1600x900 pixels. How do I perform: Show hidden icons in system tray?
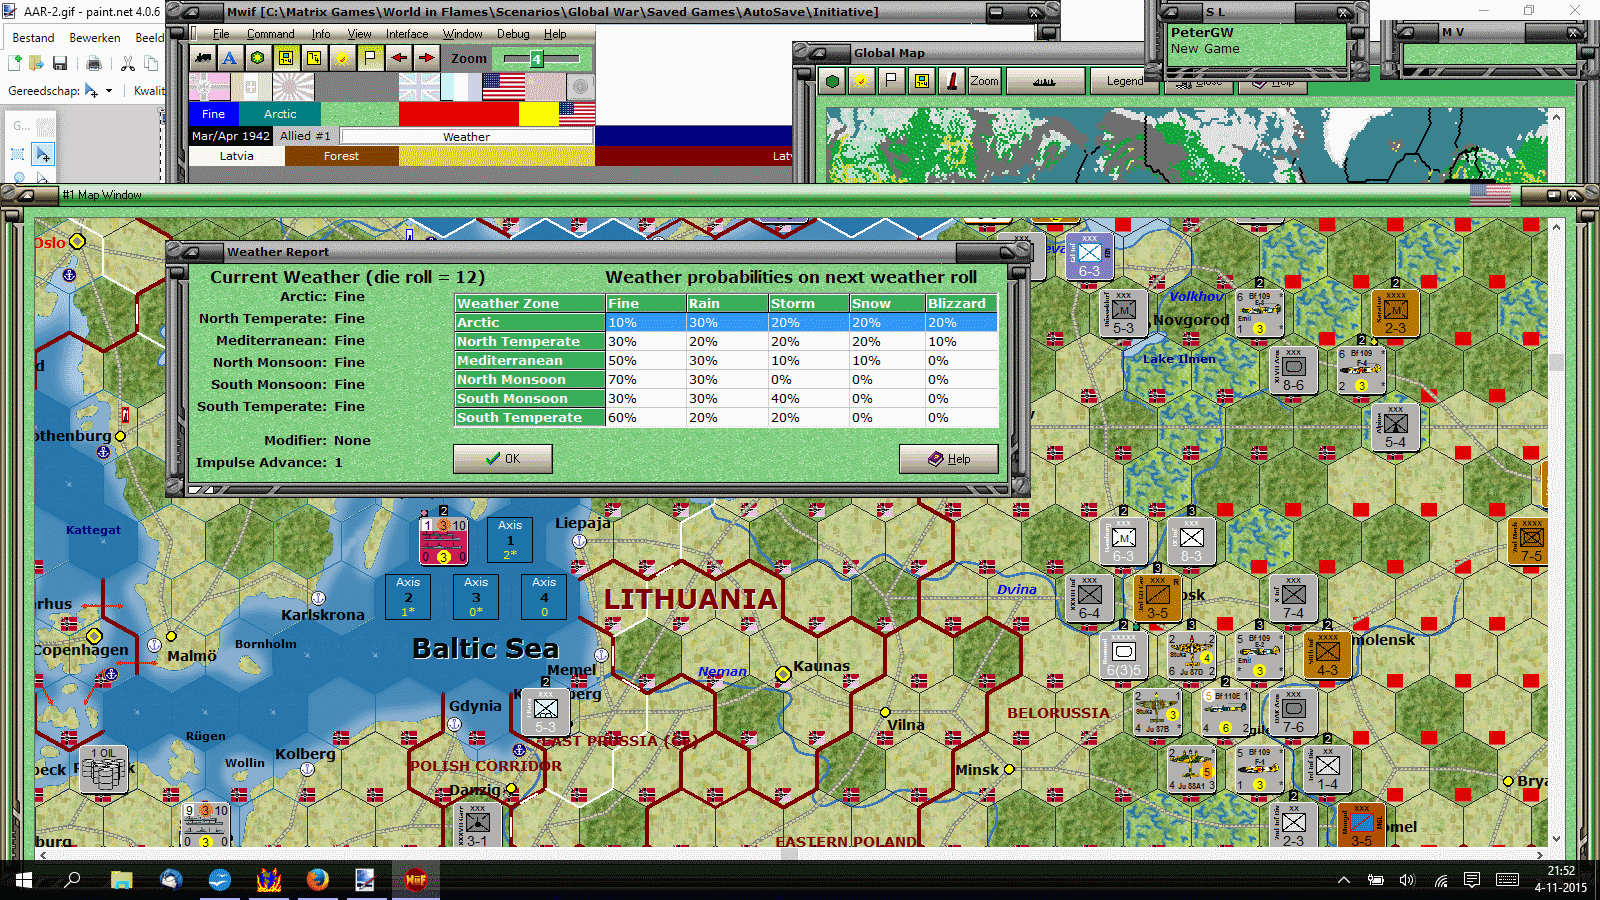point(1344,880)
